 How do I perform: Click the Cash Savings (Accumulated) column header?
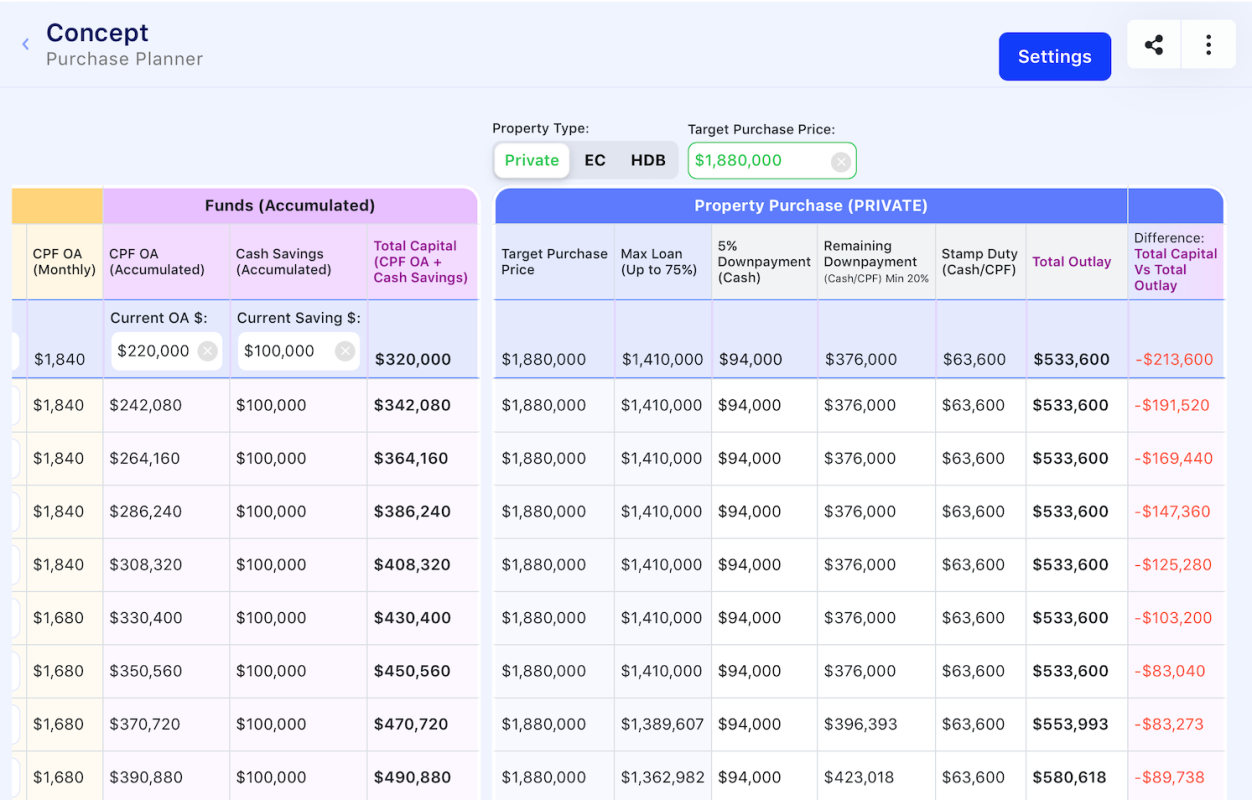coord(298,262)
